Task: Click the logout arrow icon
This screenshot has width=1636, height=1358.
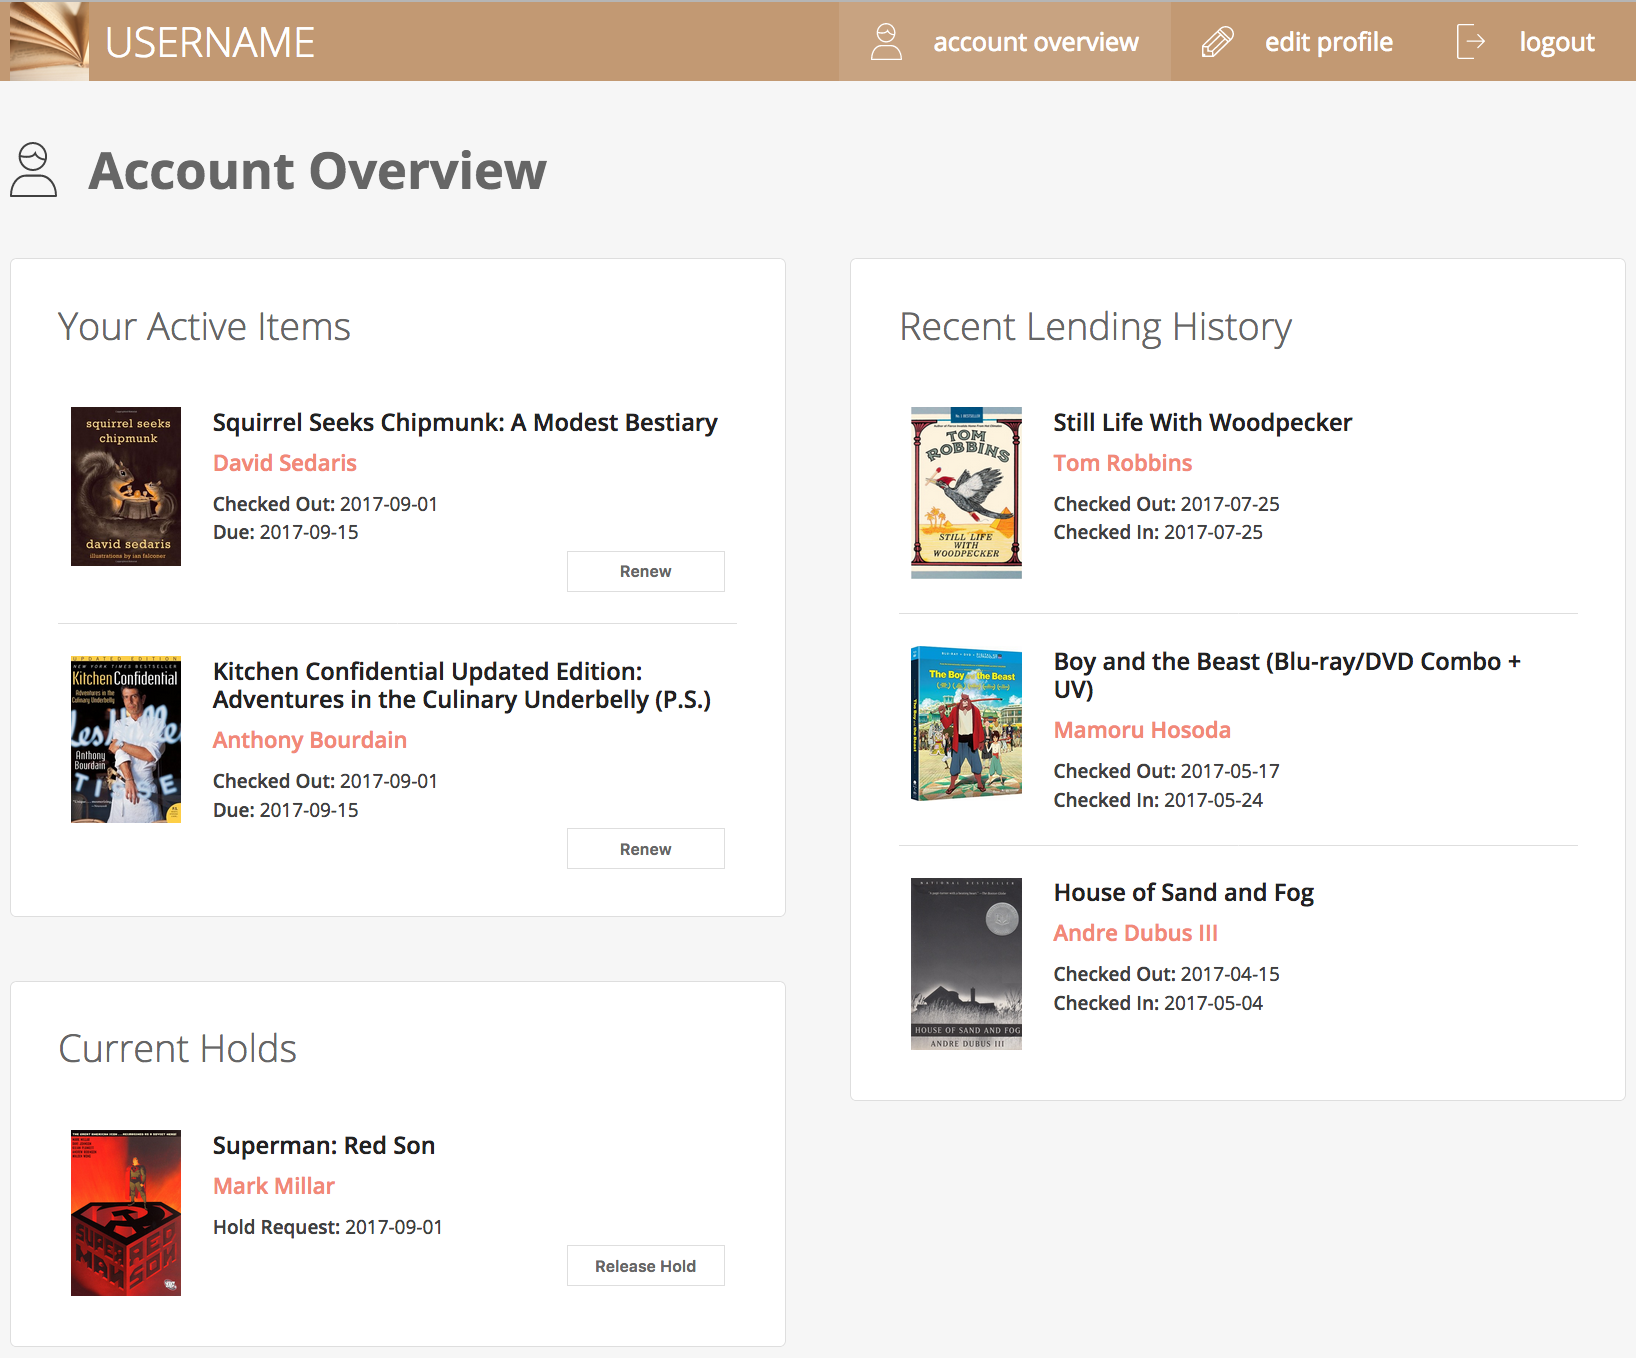Action: (1470, 42)
